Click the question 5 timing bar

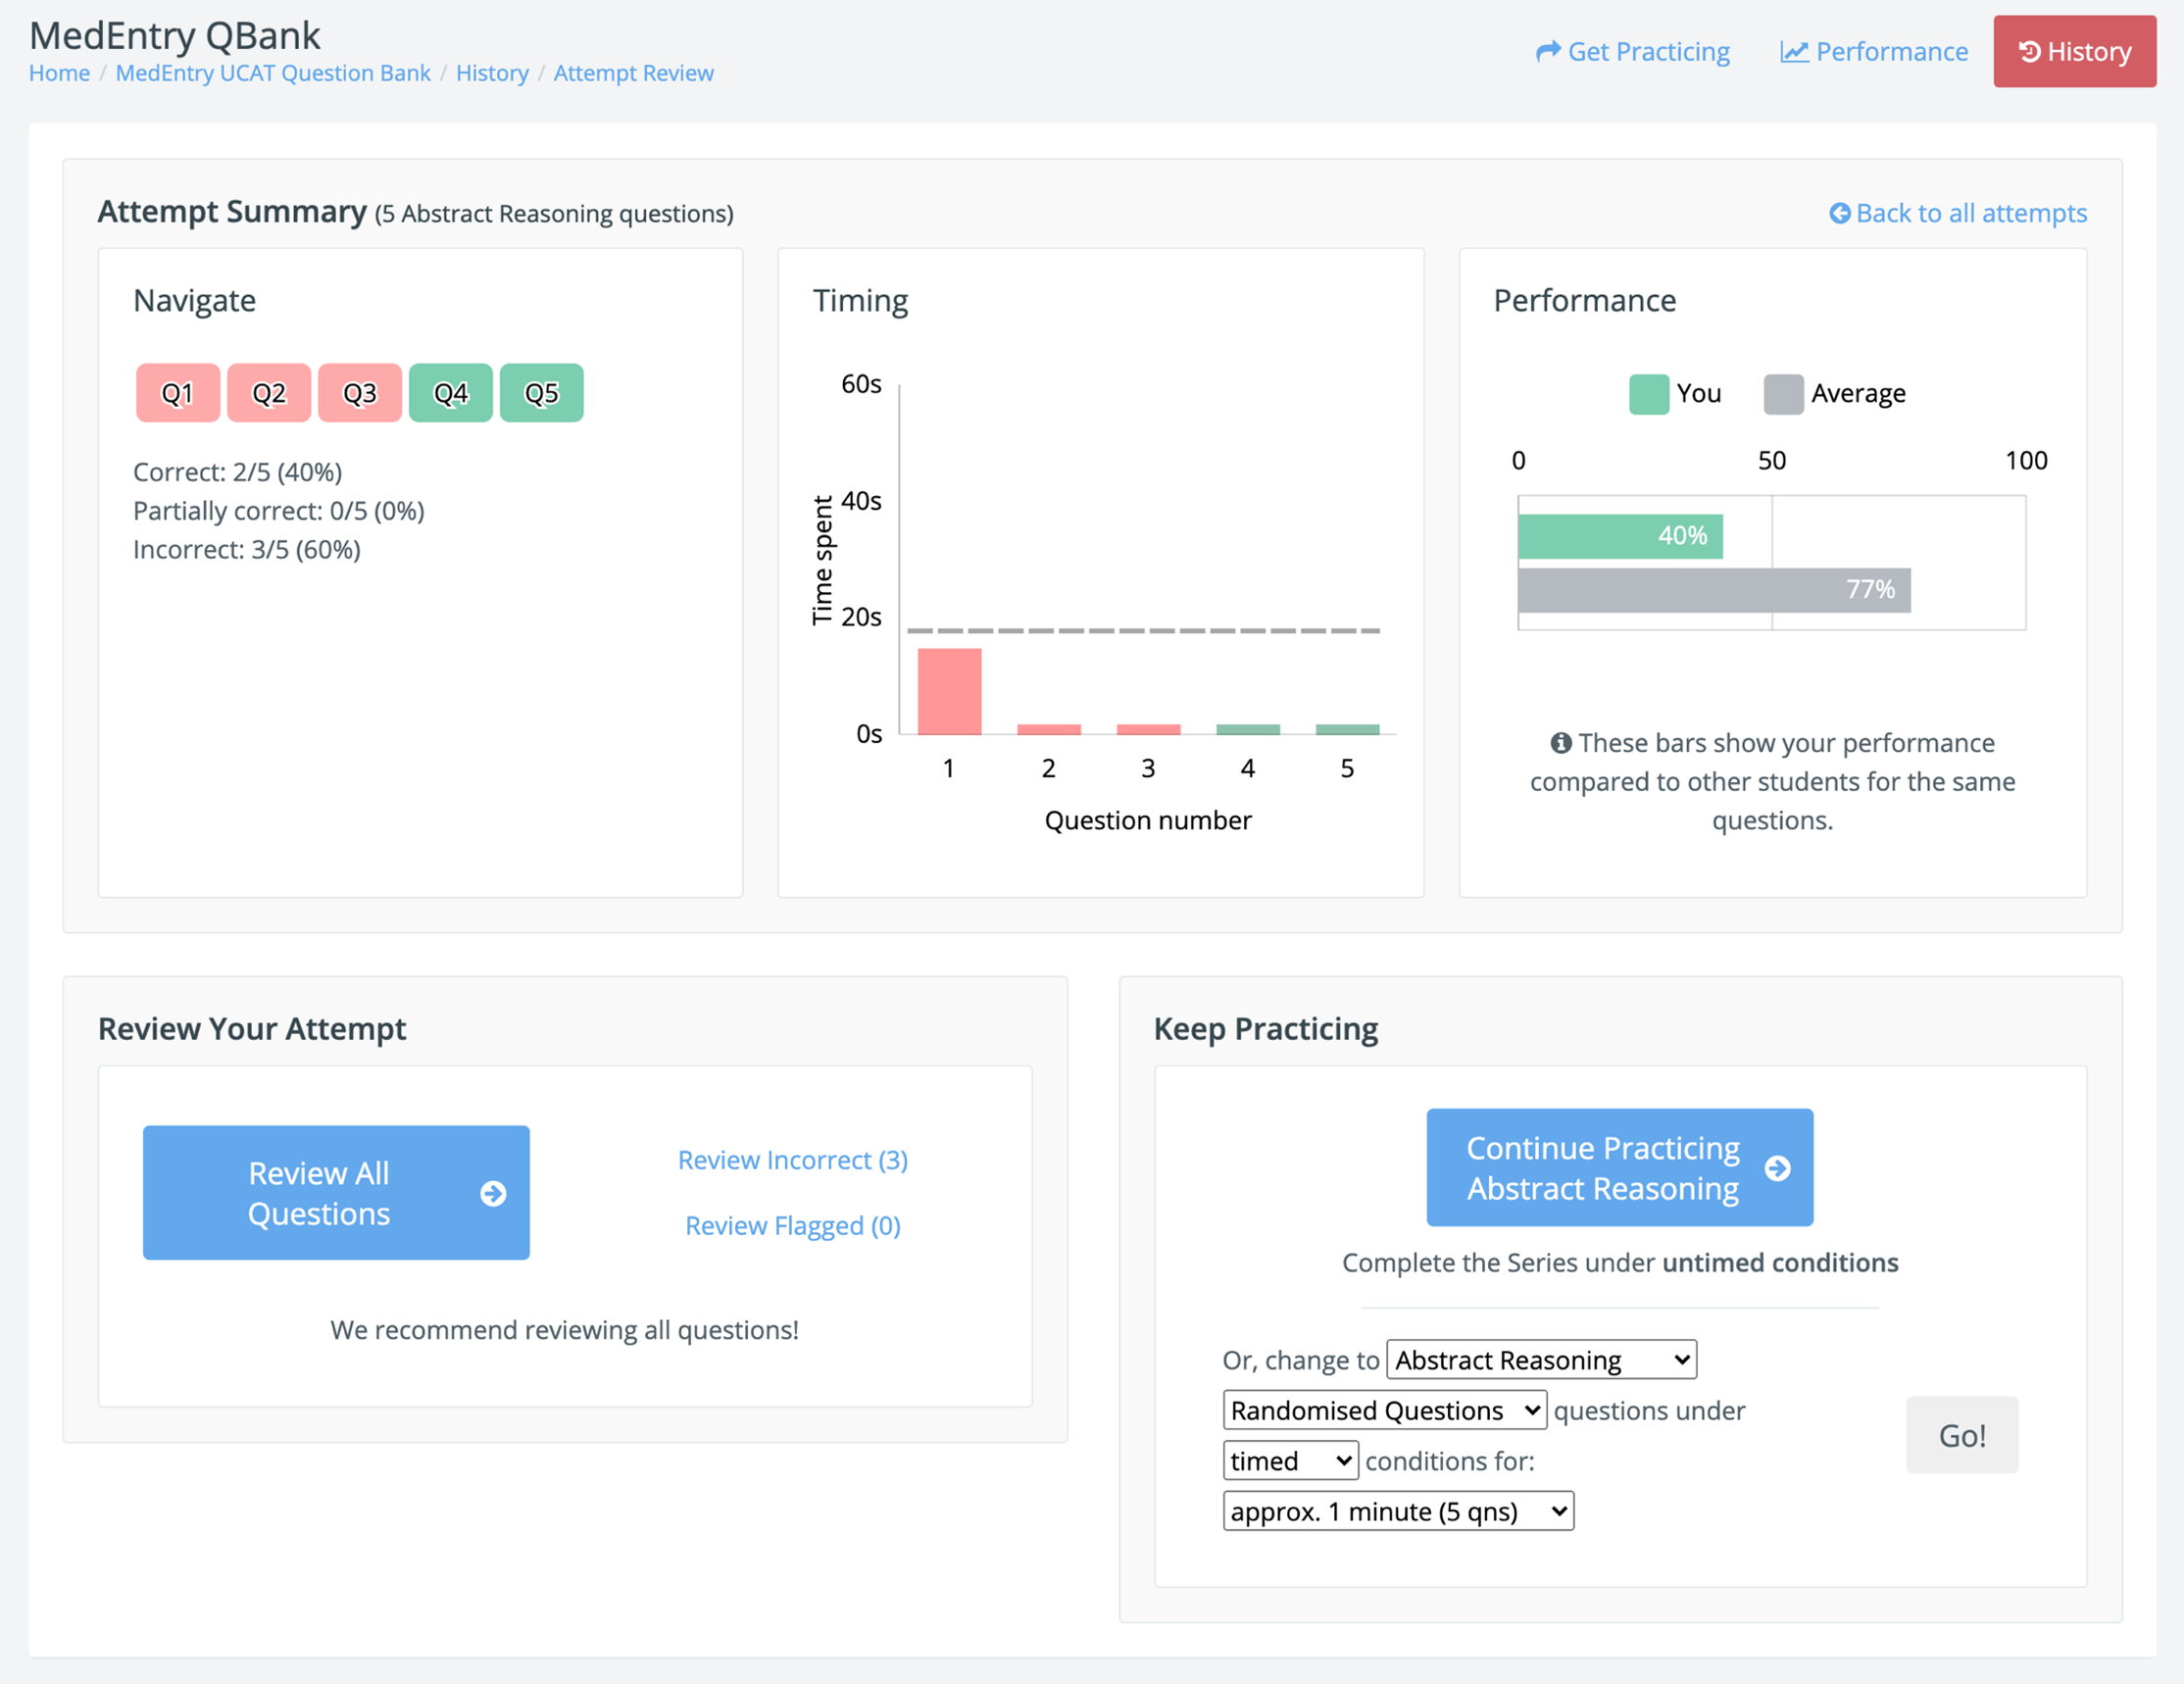[x=1347, y=729]
